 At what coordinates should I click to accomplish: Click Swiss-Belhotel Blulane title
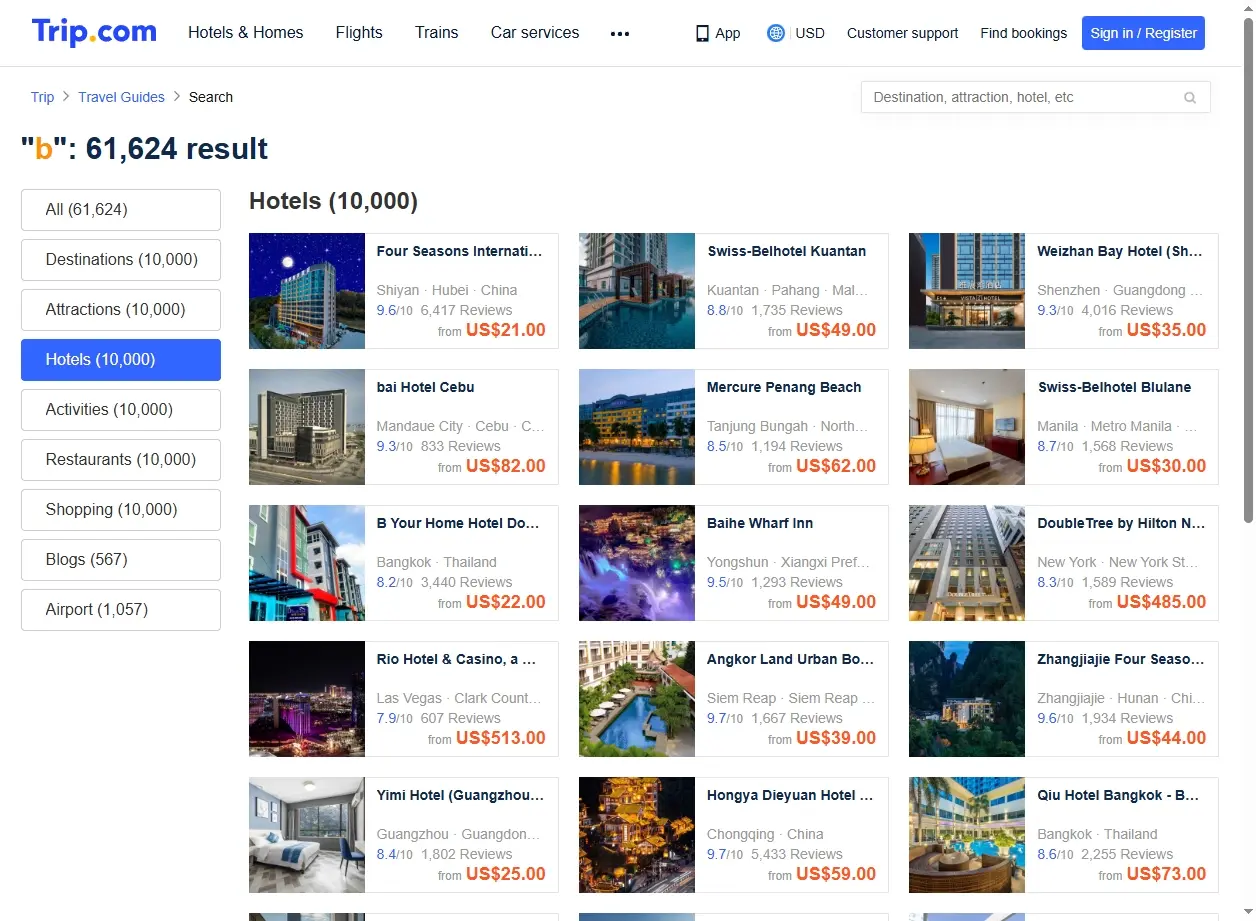coord(1115,387)
